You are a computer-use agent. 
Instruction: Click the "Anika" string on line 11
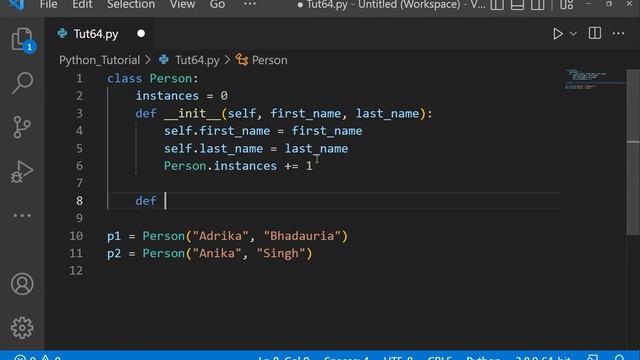click(x=217, y=253)
